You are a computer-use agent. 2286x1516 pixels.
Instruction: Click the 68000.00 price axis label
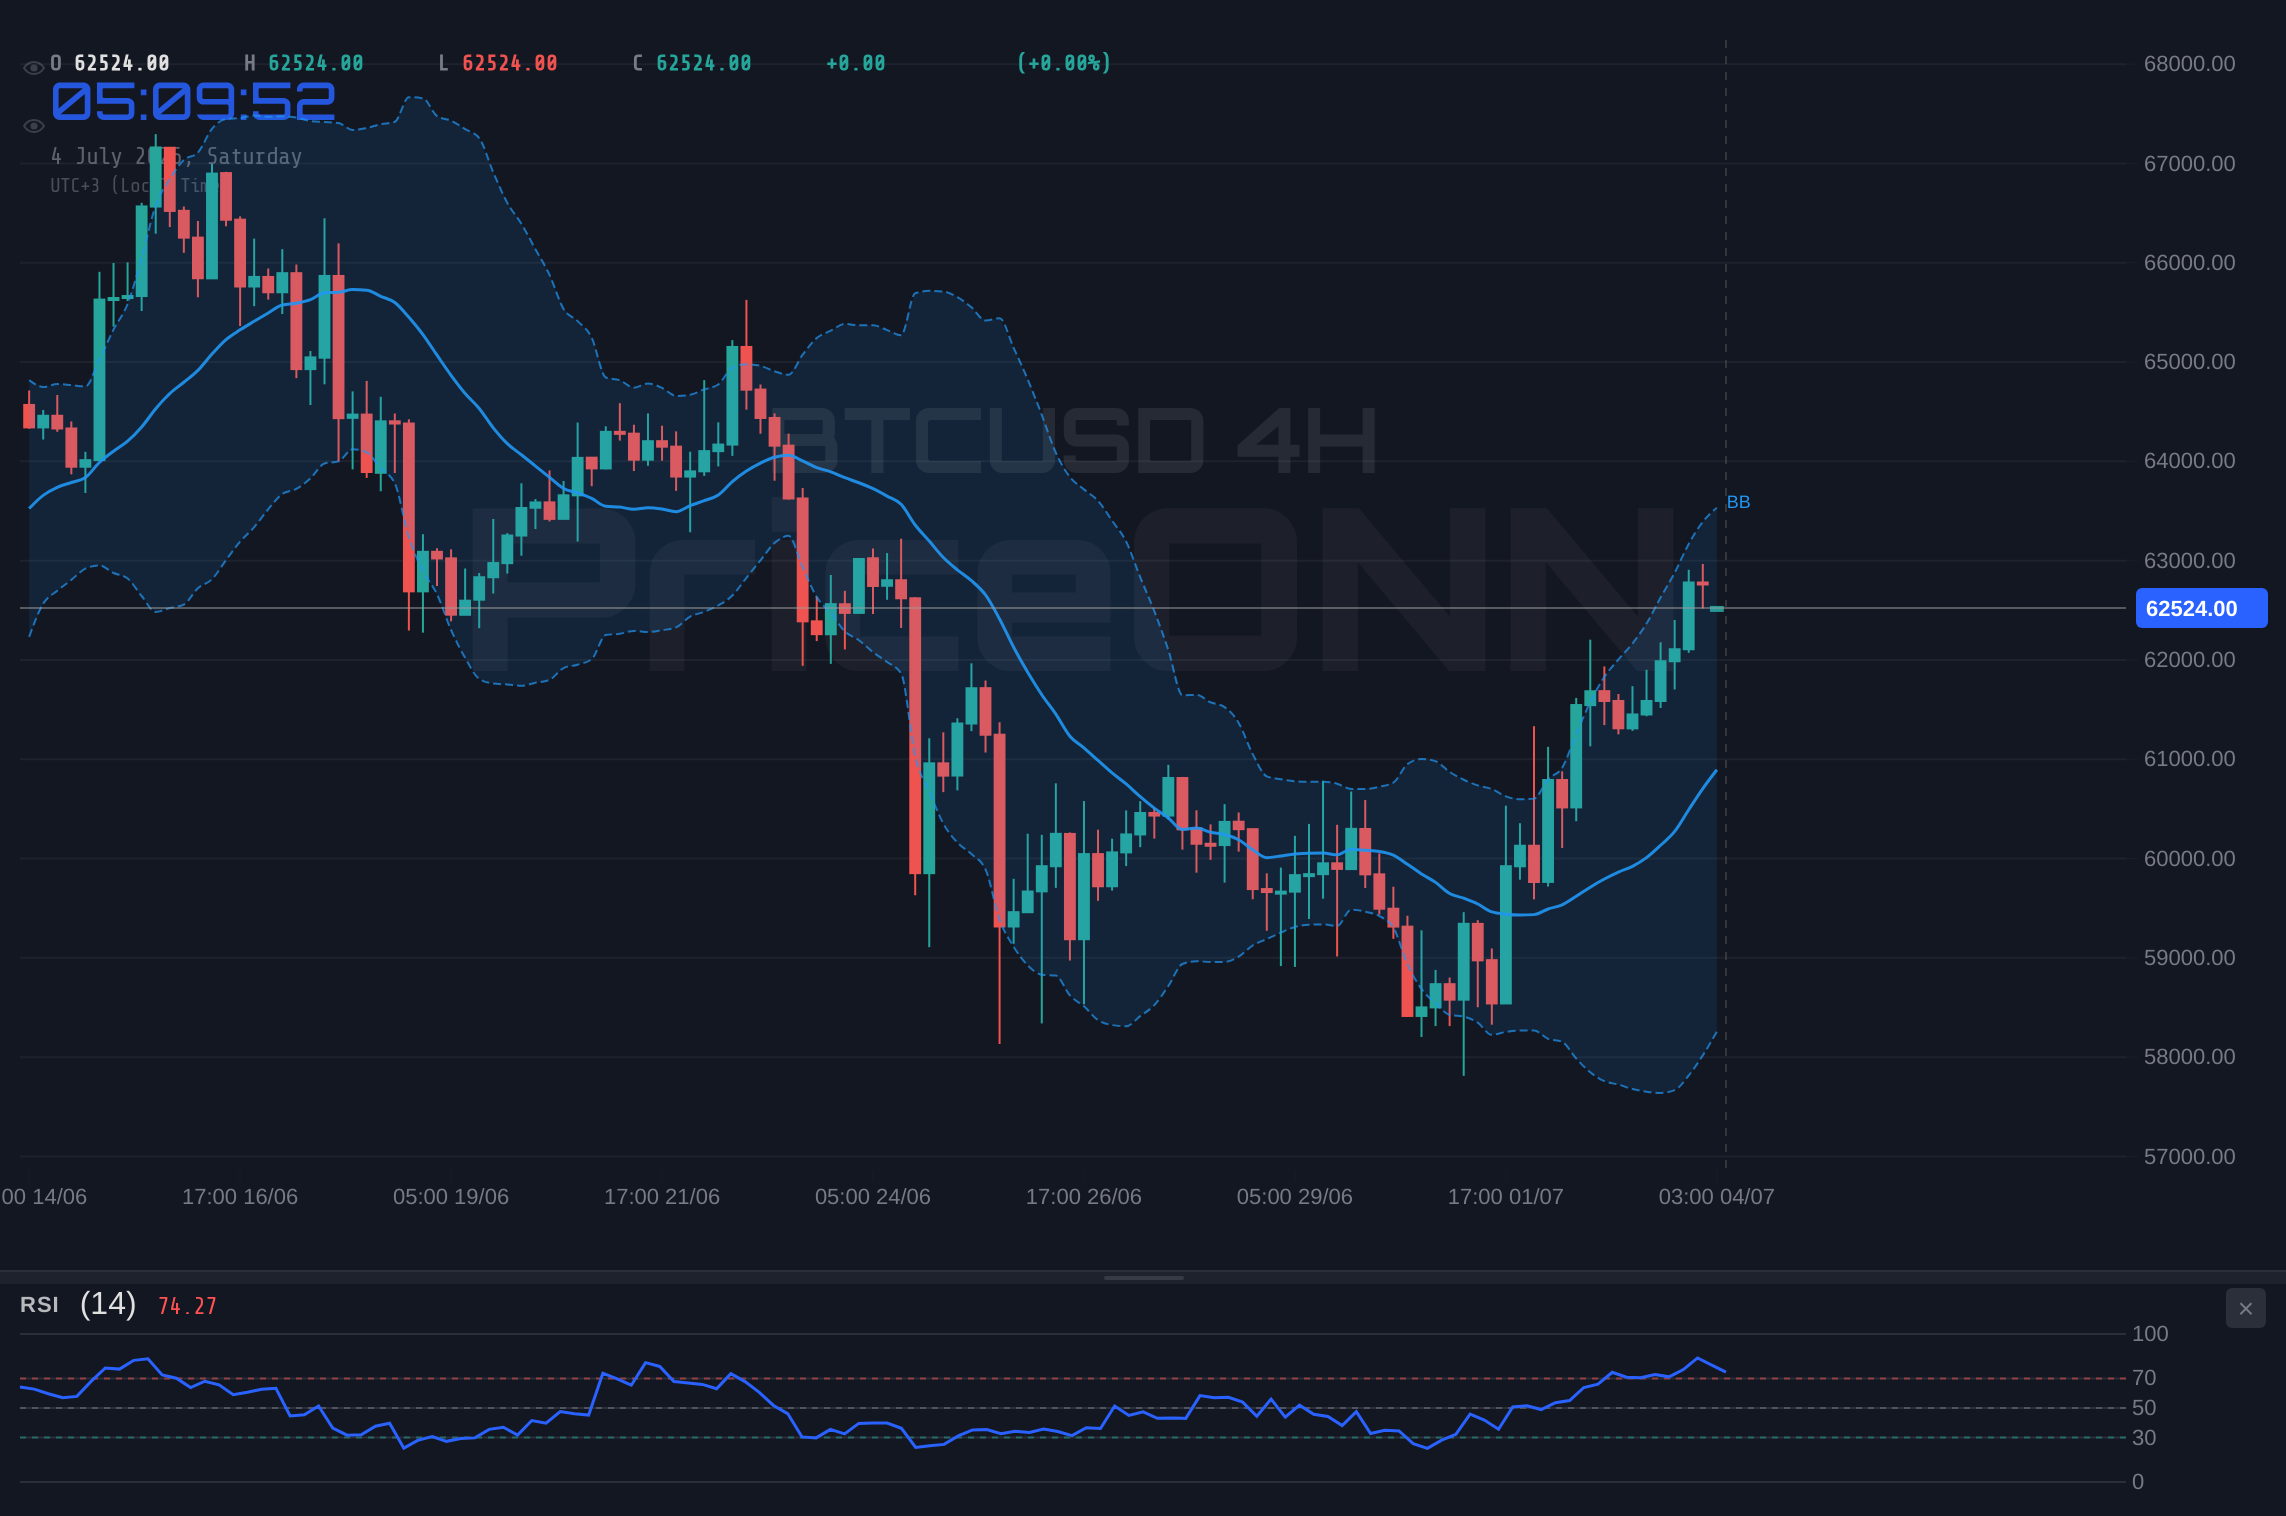click(2189, 64)
